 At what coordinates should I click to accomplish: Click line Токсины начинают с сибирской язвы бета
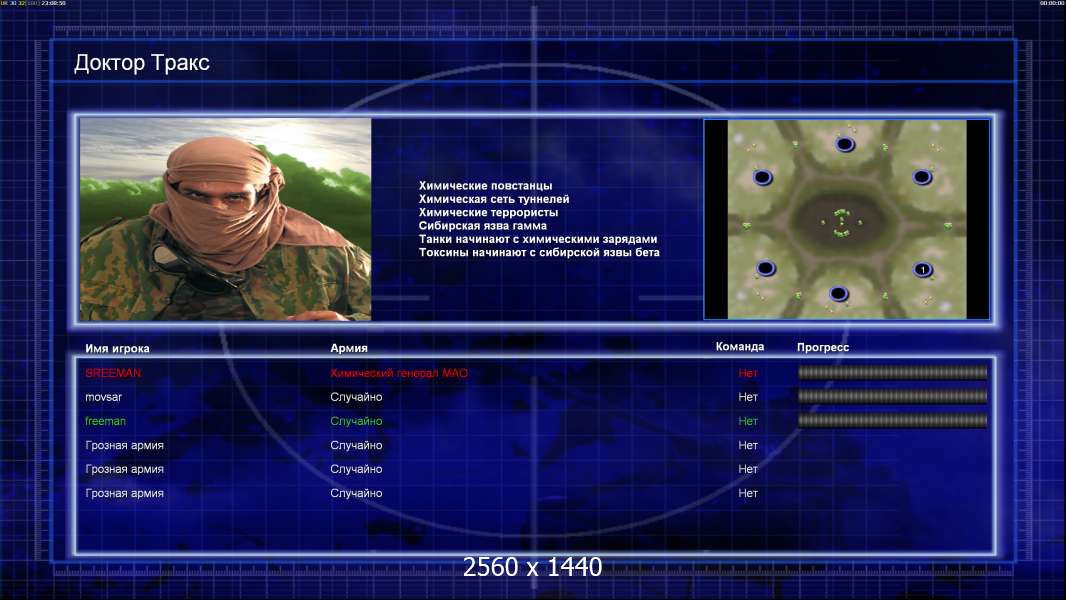coord(539,252)
